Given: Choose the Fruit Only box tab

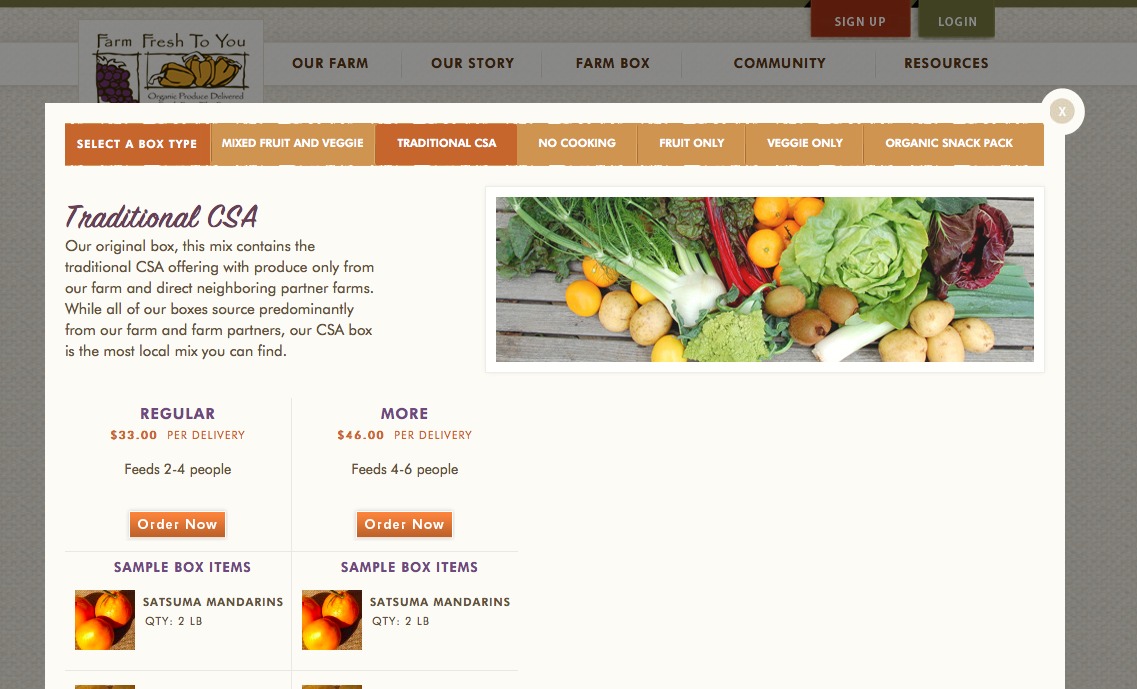Looking at the screenshot, I should tap(691, 143).
